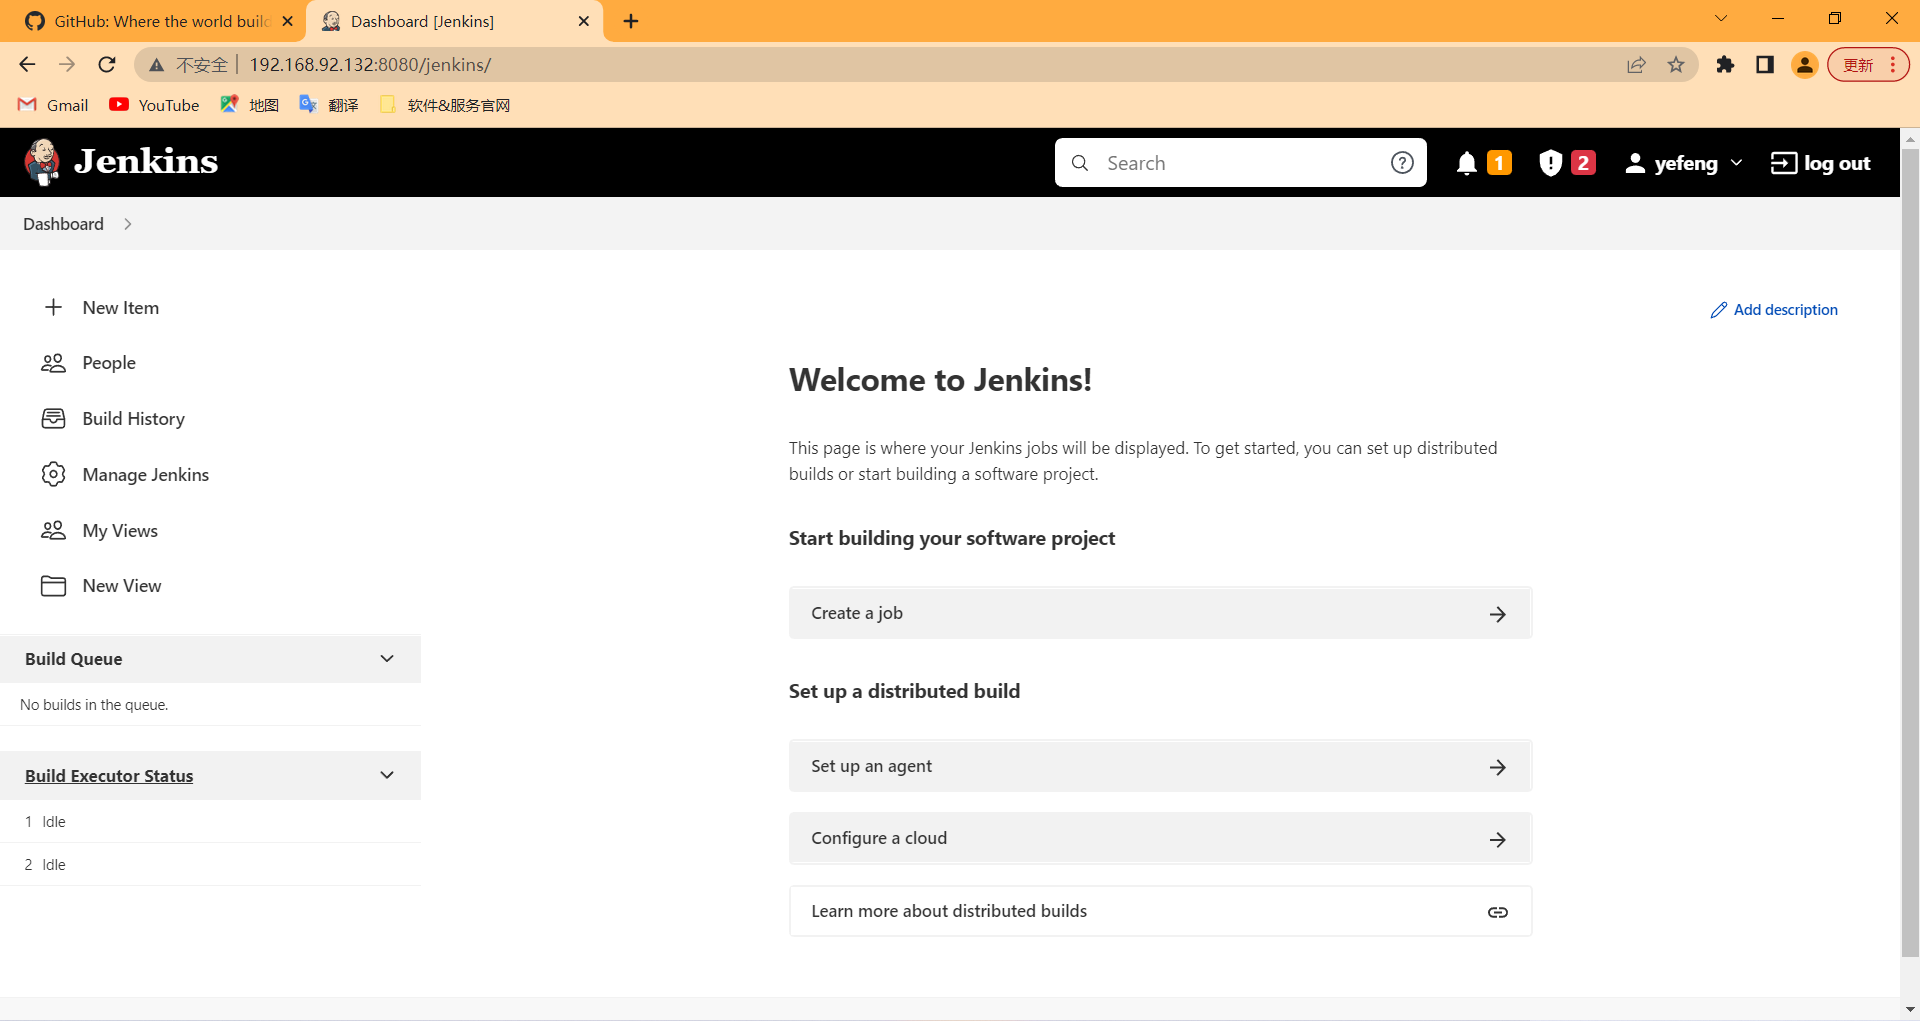This screenshot has width=1920, height=1021.
Task: Open New Item in sidebar
Action: point(120,308)
